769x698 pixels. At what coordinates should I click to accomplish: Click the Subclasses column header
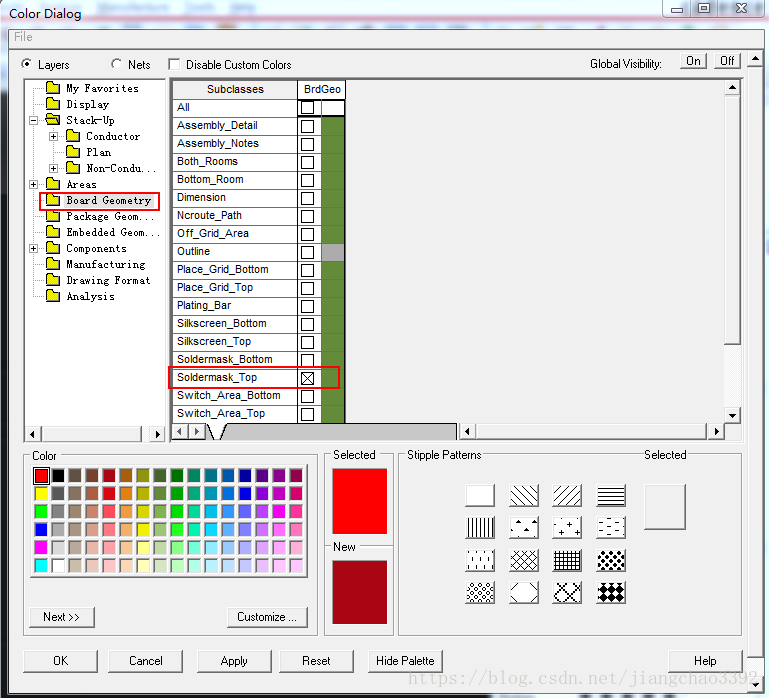tap(235, 89)
